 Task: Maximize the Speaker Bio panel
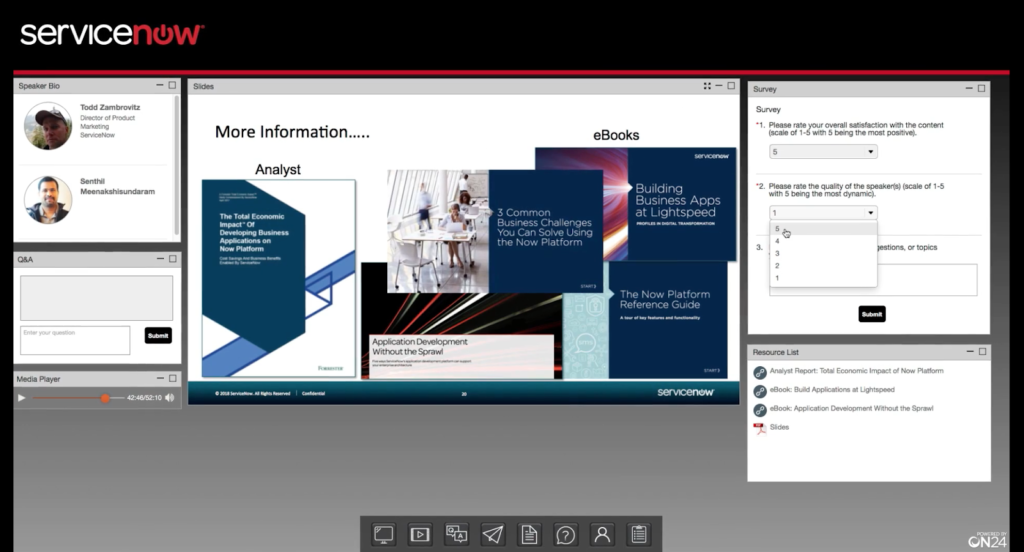coord(172,85)
